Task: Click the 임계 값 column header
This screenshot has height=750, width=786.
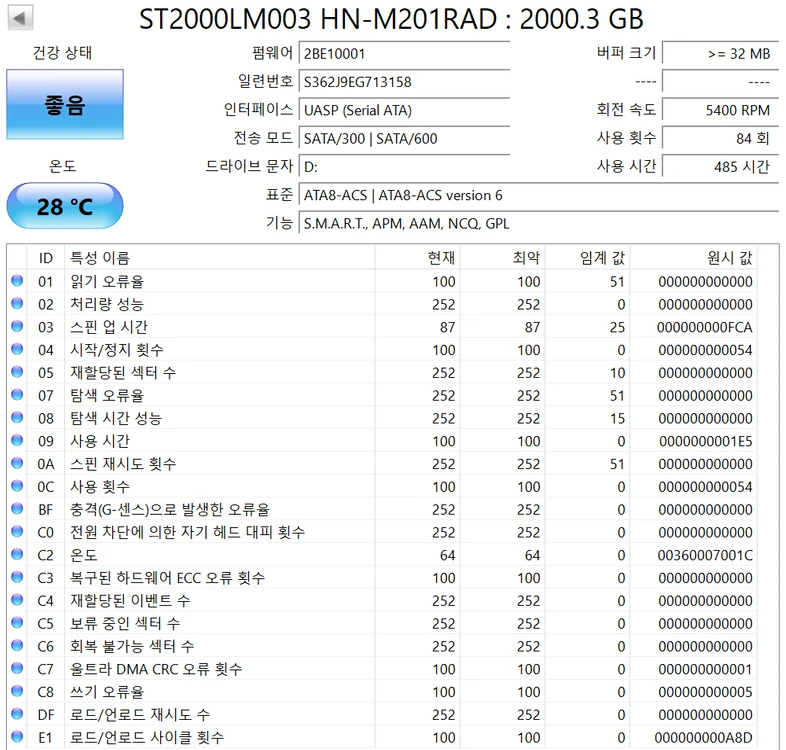Action: click(x=587, y=258)
